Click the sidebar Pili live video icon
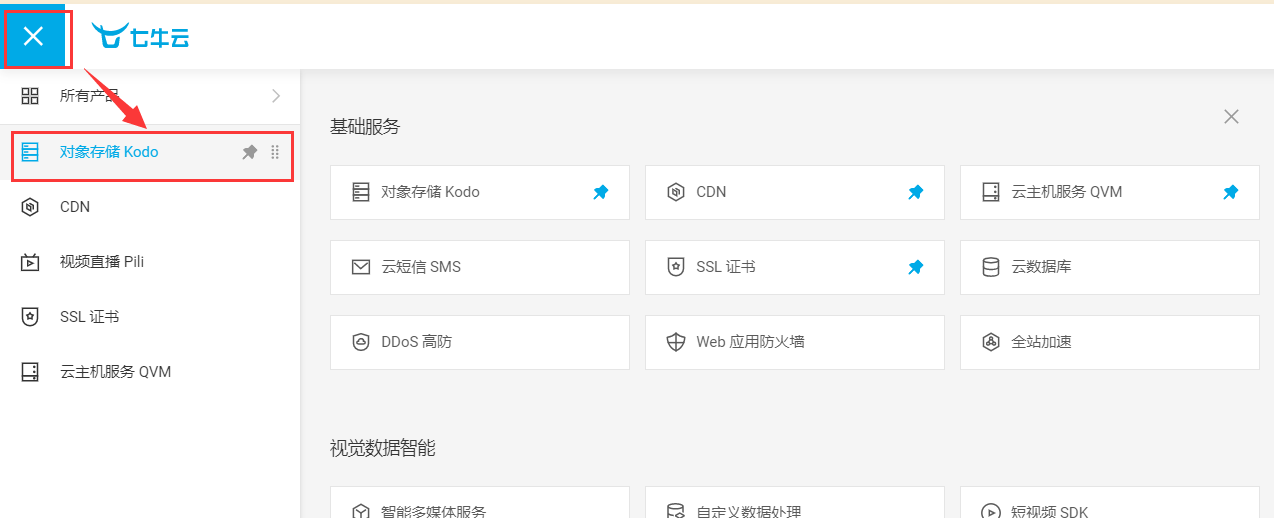This screenshot has width=1274, height=518. pos(30,262)
